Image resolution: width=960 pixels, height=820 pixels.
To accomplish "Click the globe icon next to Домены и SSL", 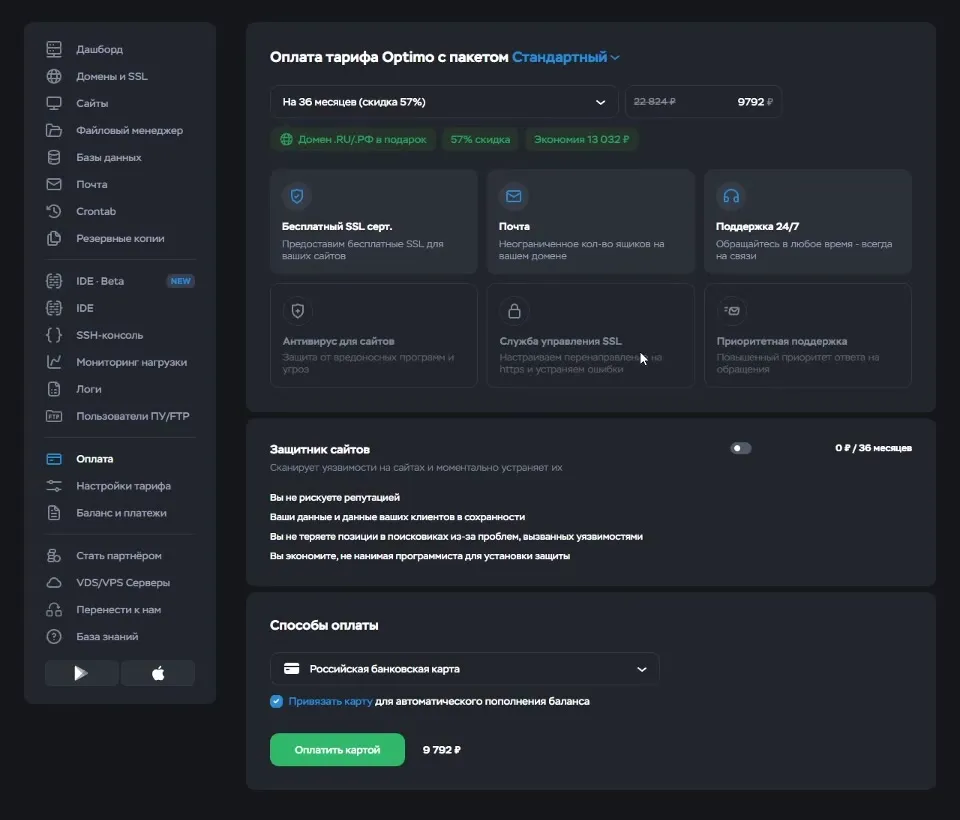I will tap(54, 76).
